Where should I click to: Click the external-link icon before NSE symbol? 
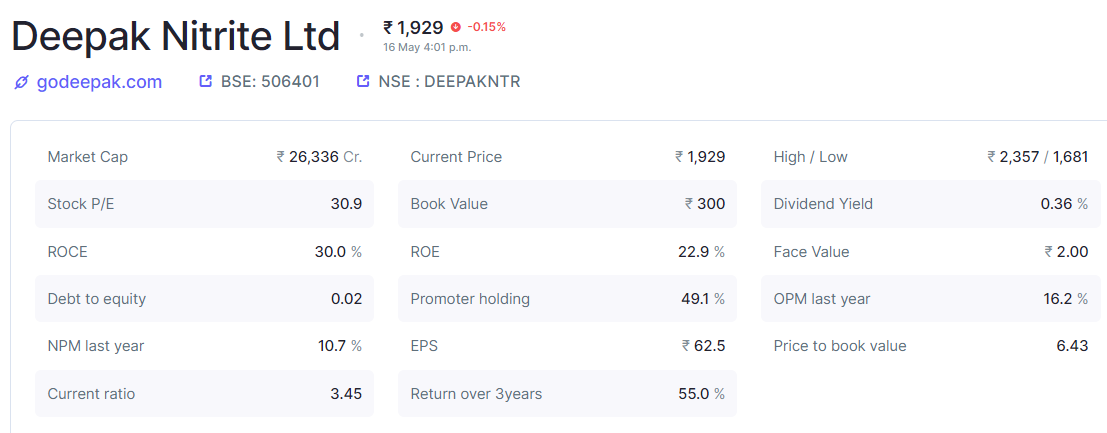tap(363, 81)
